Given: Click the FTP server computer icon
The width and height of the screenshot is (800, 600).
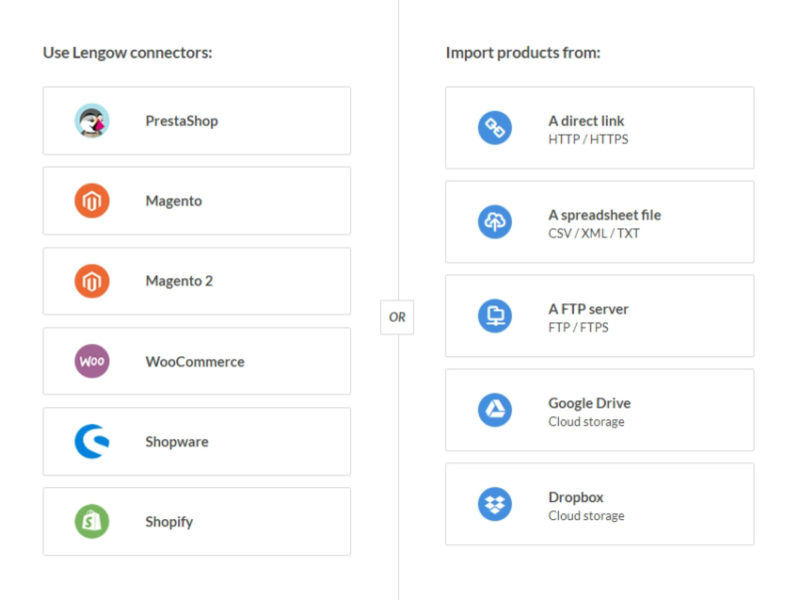Looking at the screenshot, I should (495, 316).
